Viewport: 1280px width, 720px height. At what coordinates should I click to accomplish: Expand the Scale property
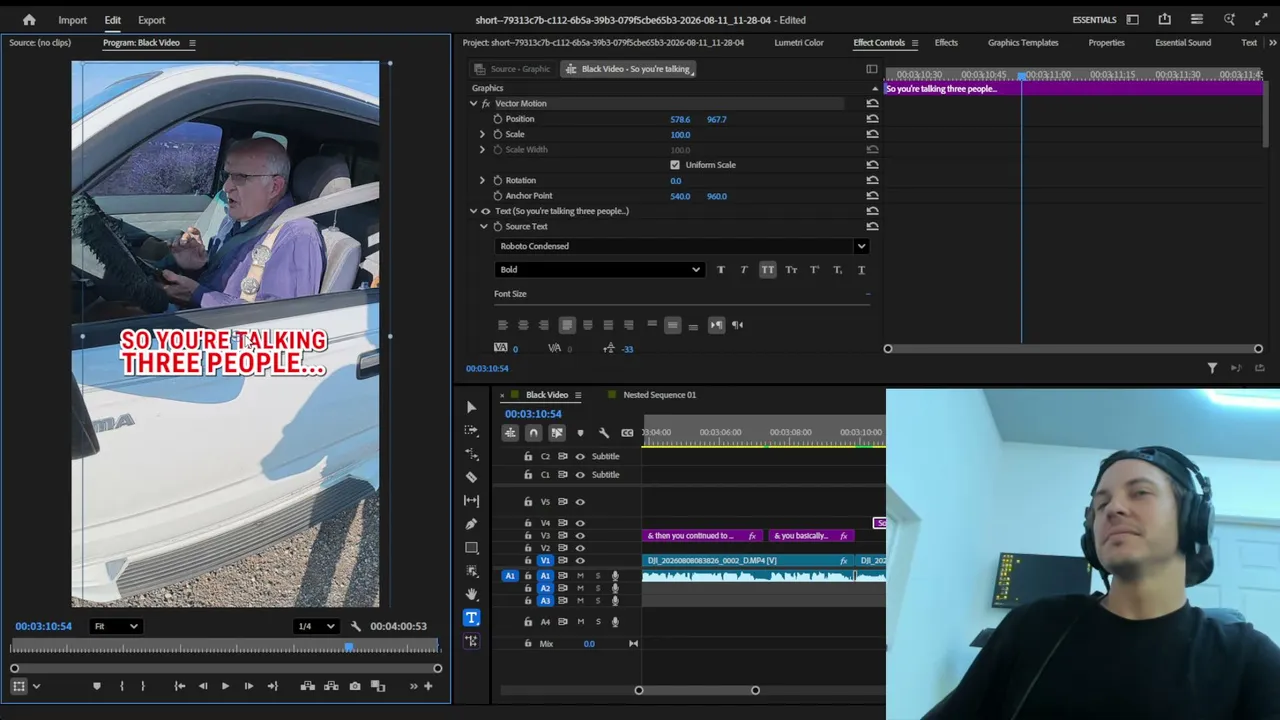(482, 134)
